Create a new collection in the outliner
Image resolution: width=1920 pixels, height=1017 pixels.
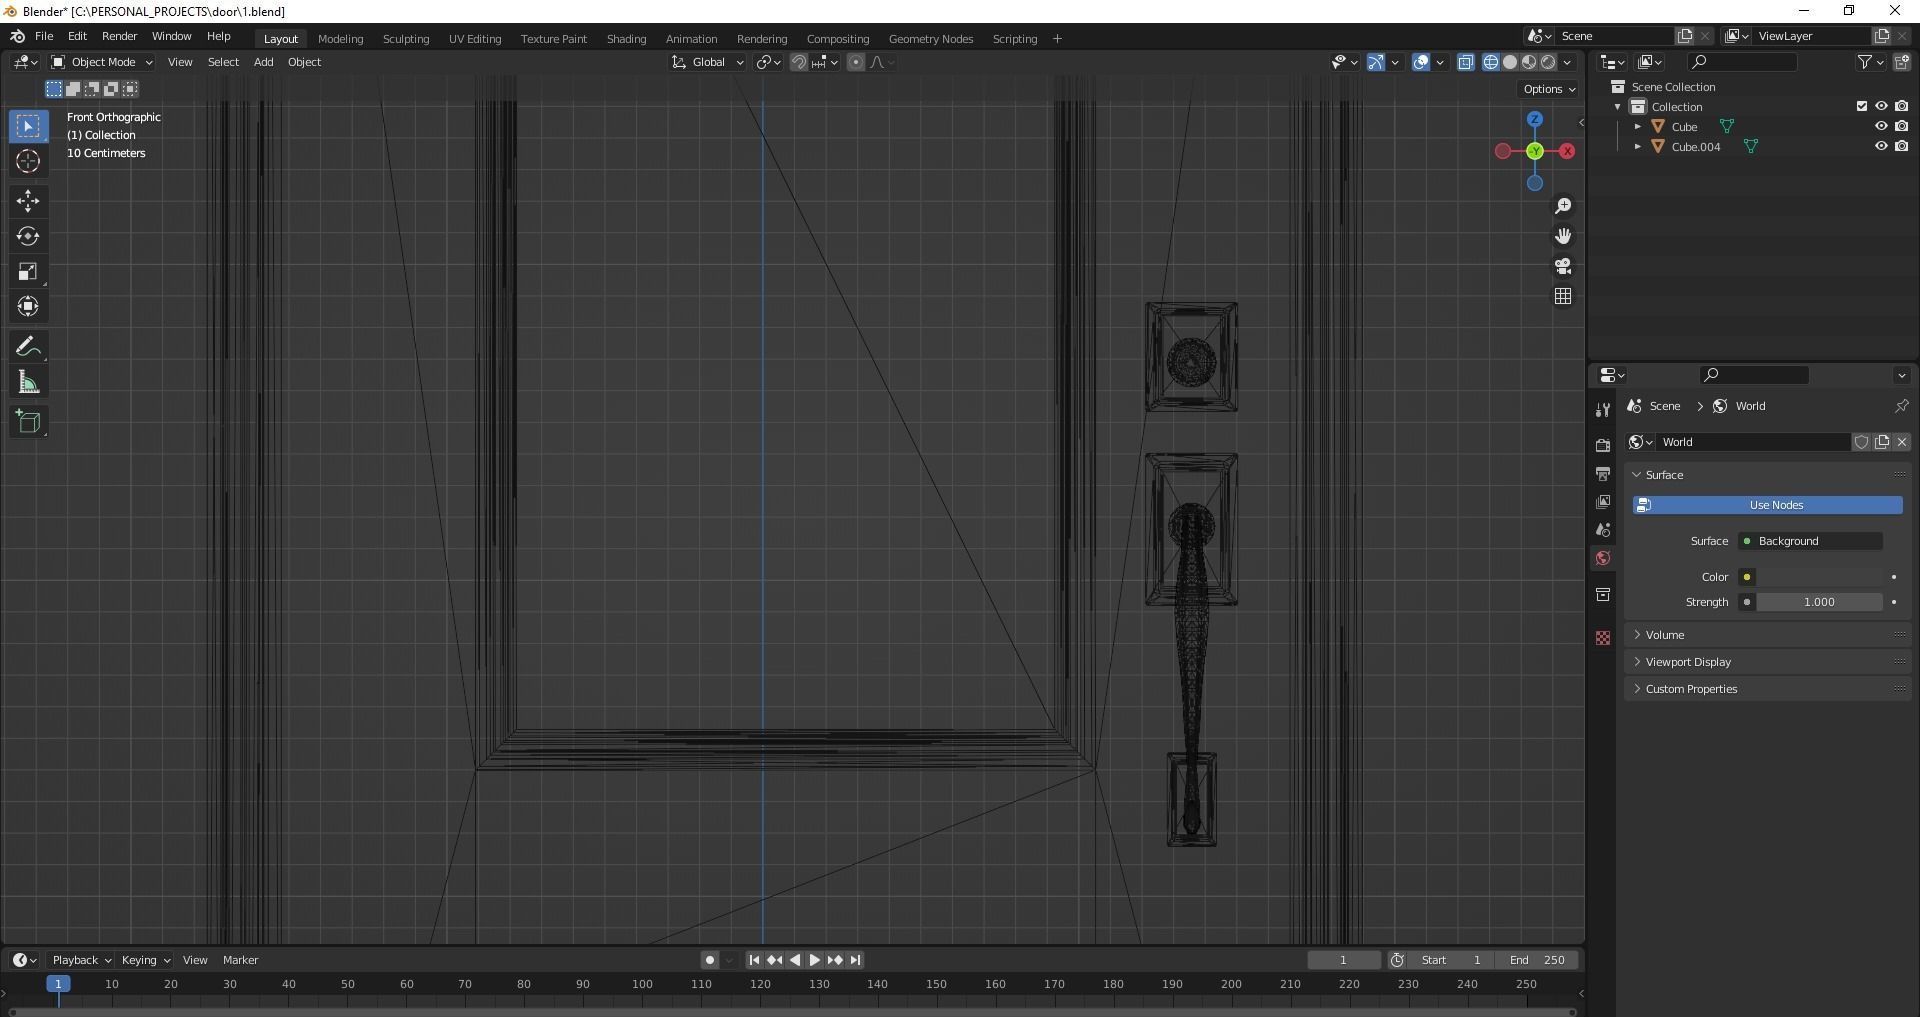click(1901, 62)
